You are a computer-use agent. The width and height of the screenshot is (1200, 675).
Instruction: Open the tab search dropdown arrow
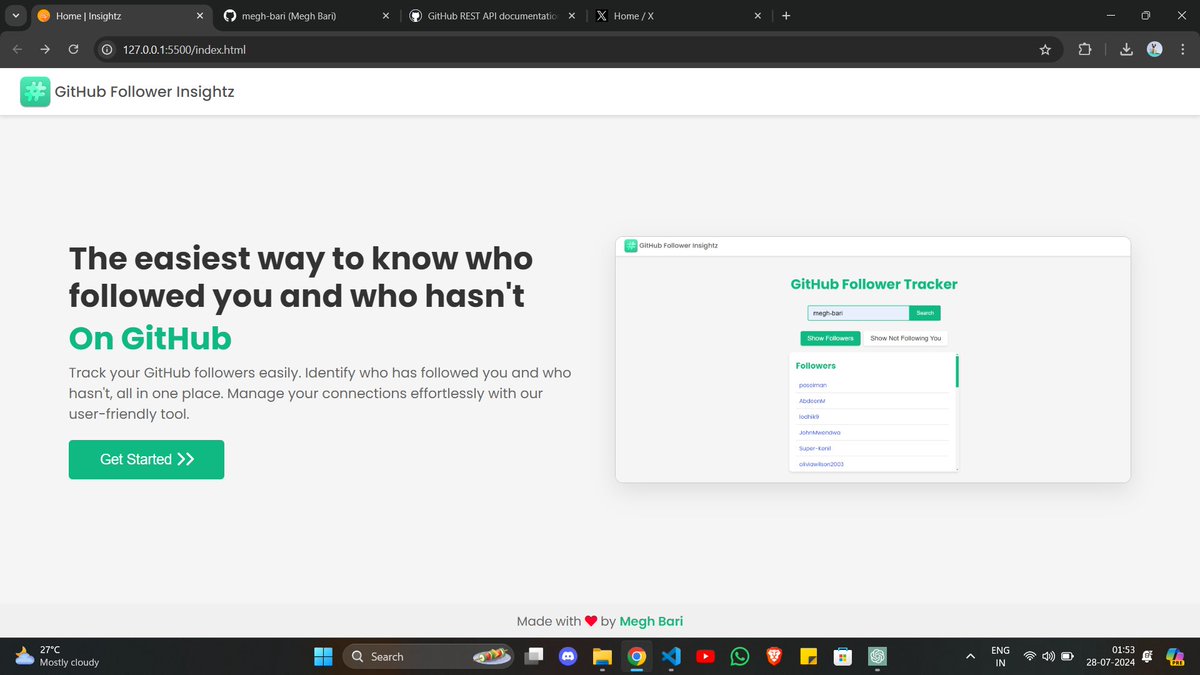point(15,16)
